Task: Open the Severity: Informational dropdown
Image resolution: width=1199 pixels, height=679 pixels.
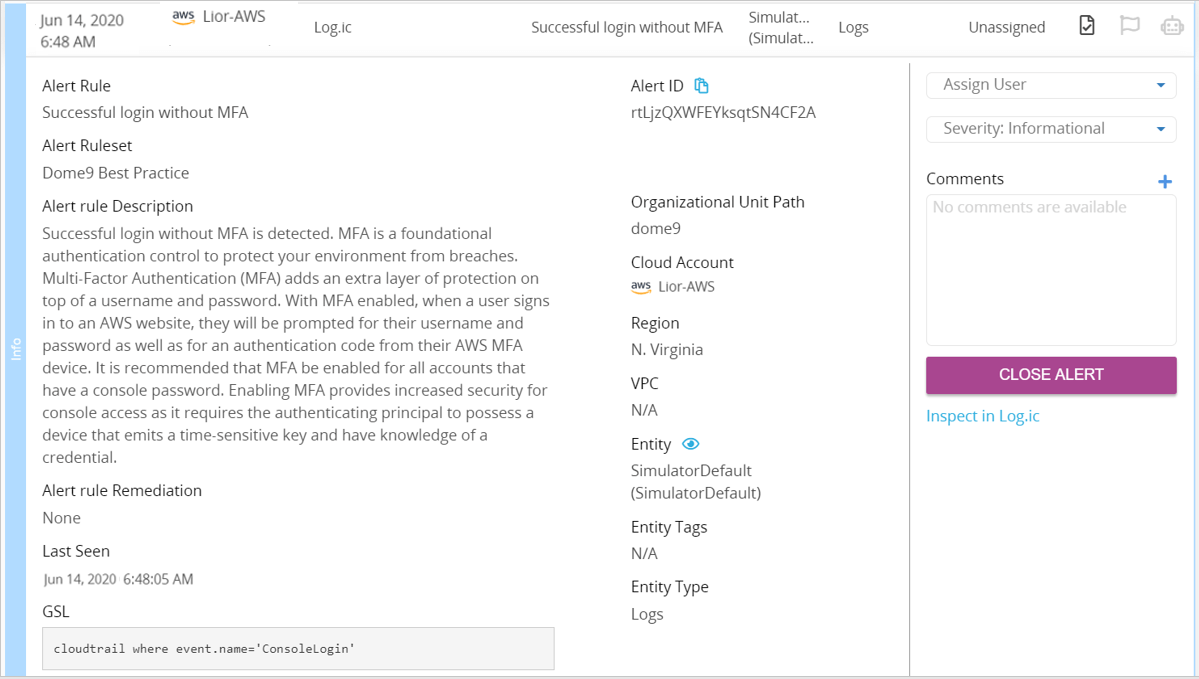Action: (1051, 128)
